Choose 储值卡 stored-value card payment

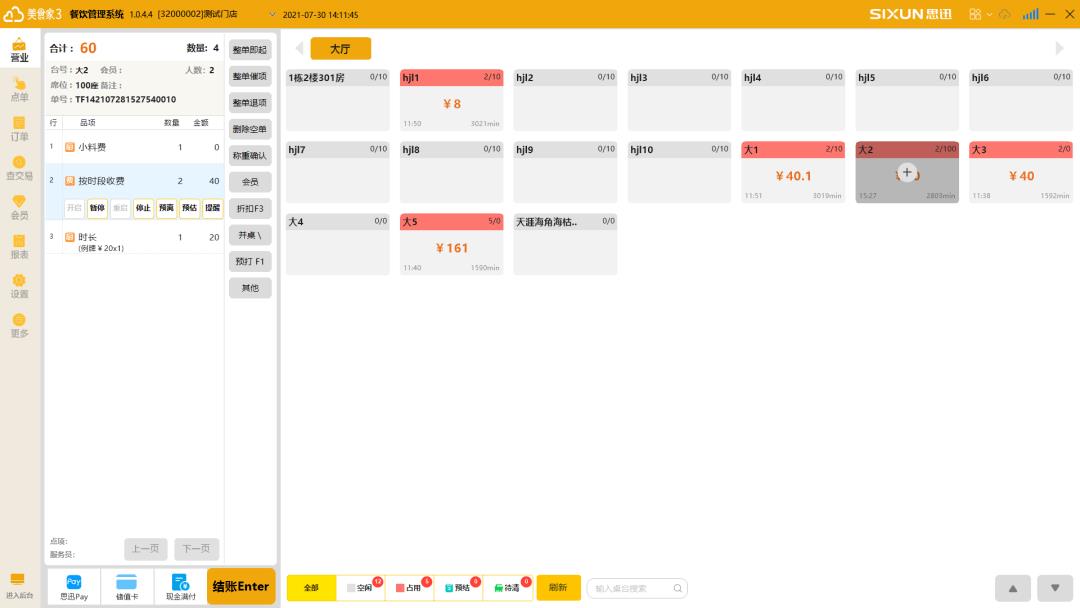click(126, 587)
